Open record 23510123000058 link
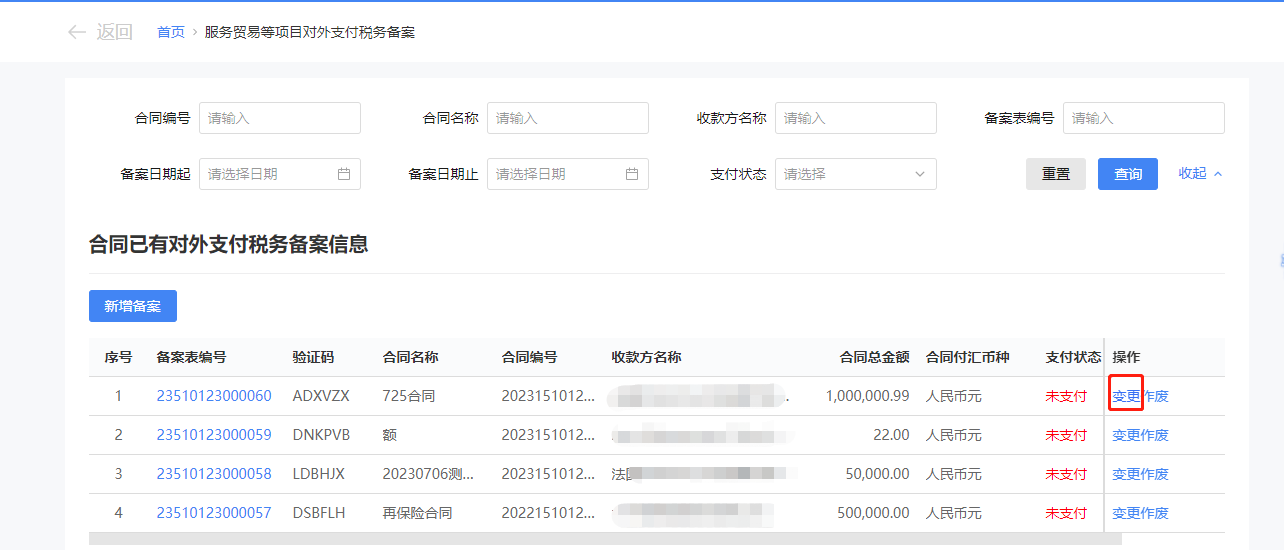 [214, 474]
